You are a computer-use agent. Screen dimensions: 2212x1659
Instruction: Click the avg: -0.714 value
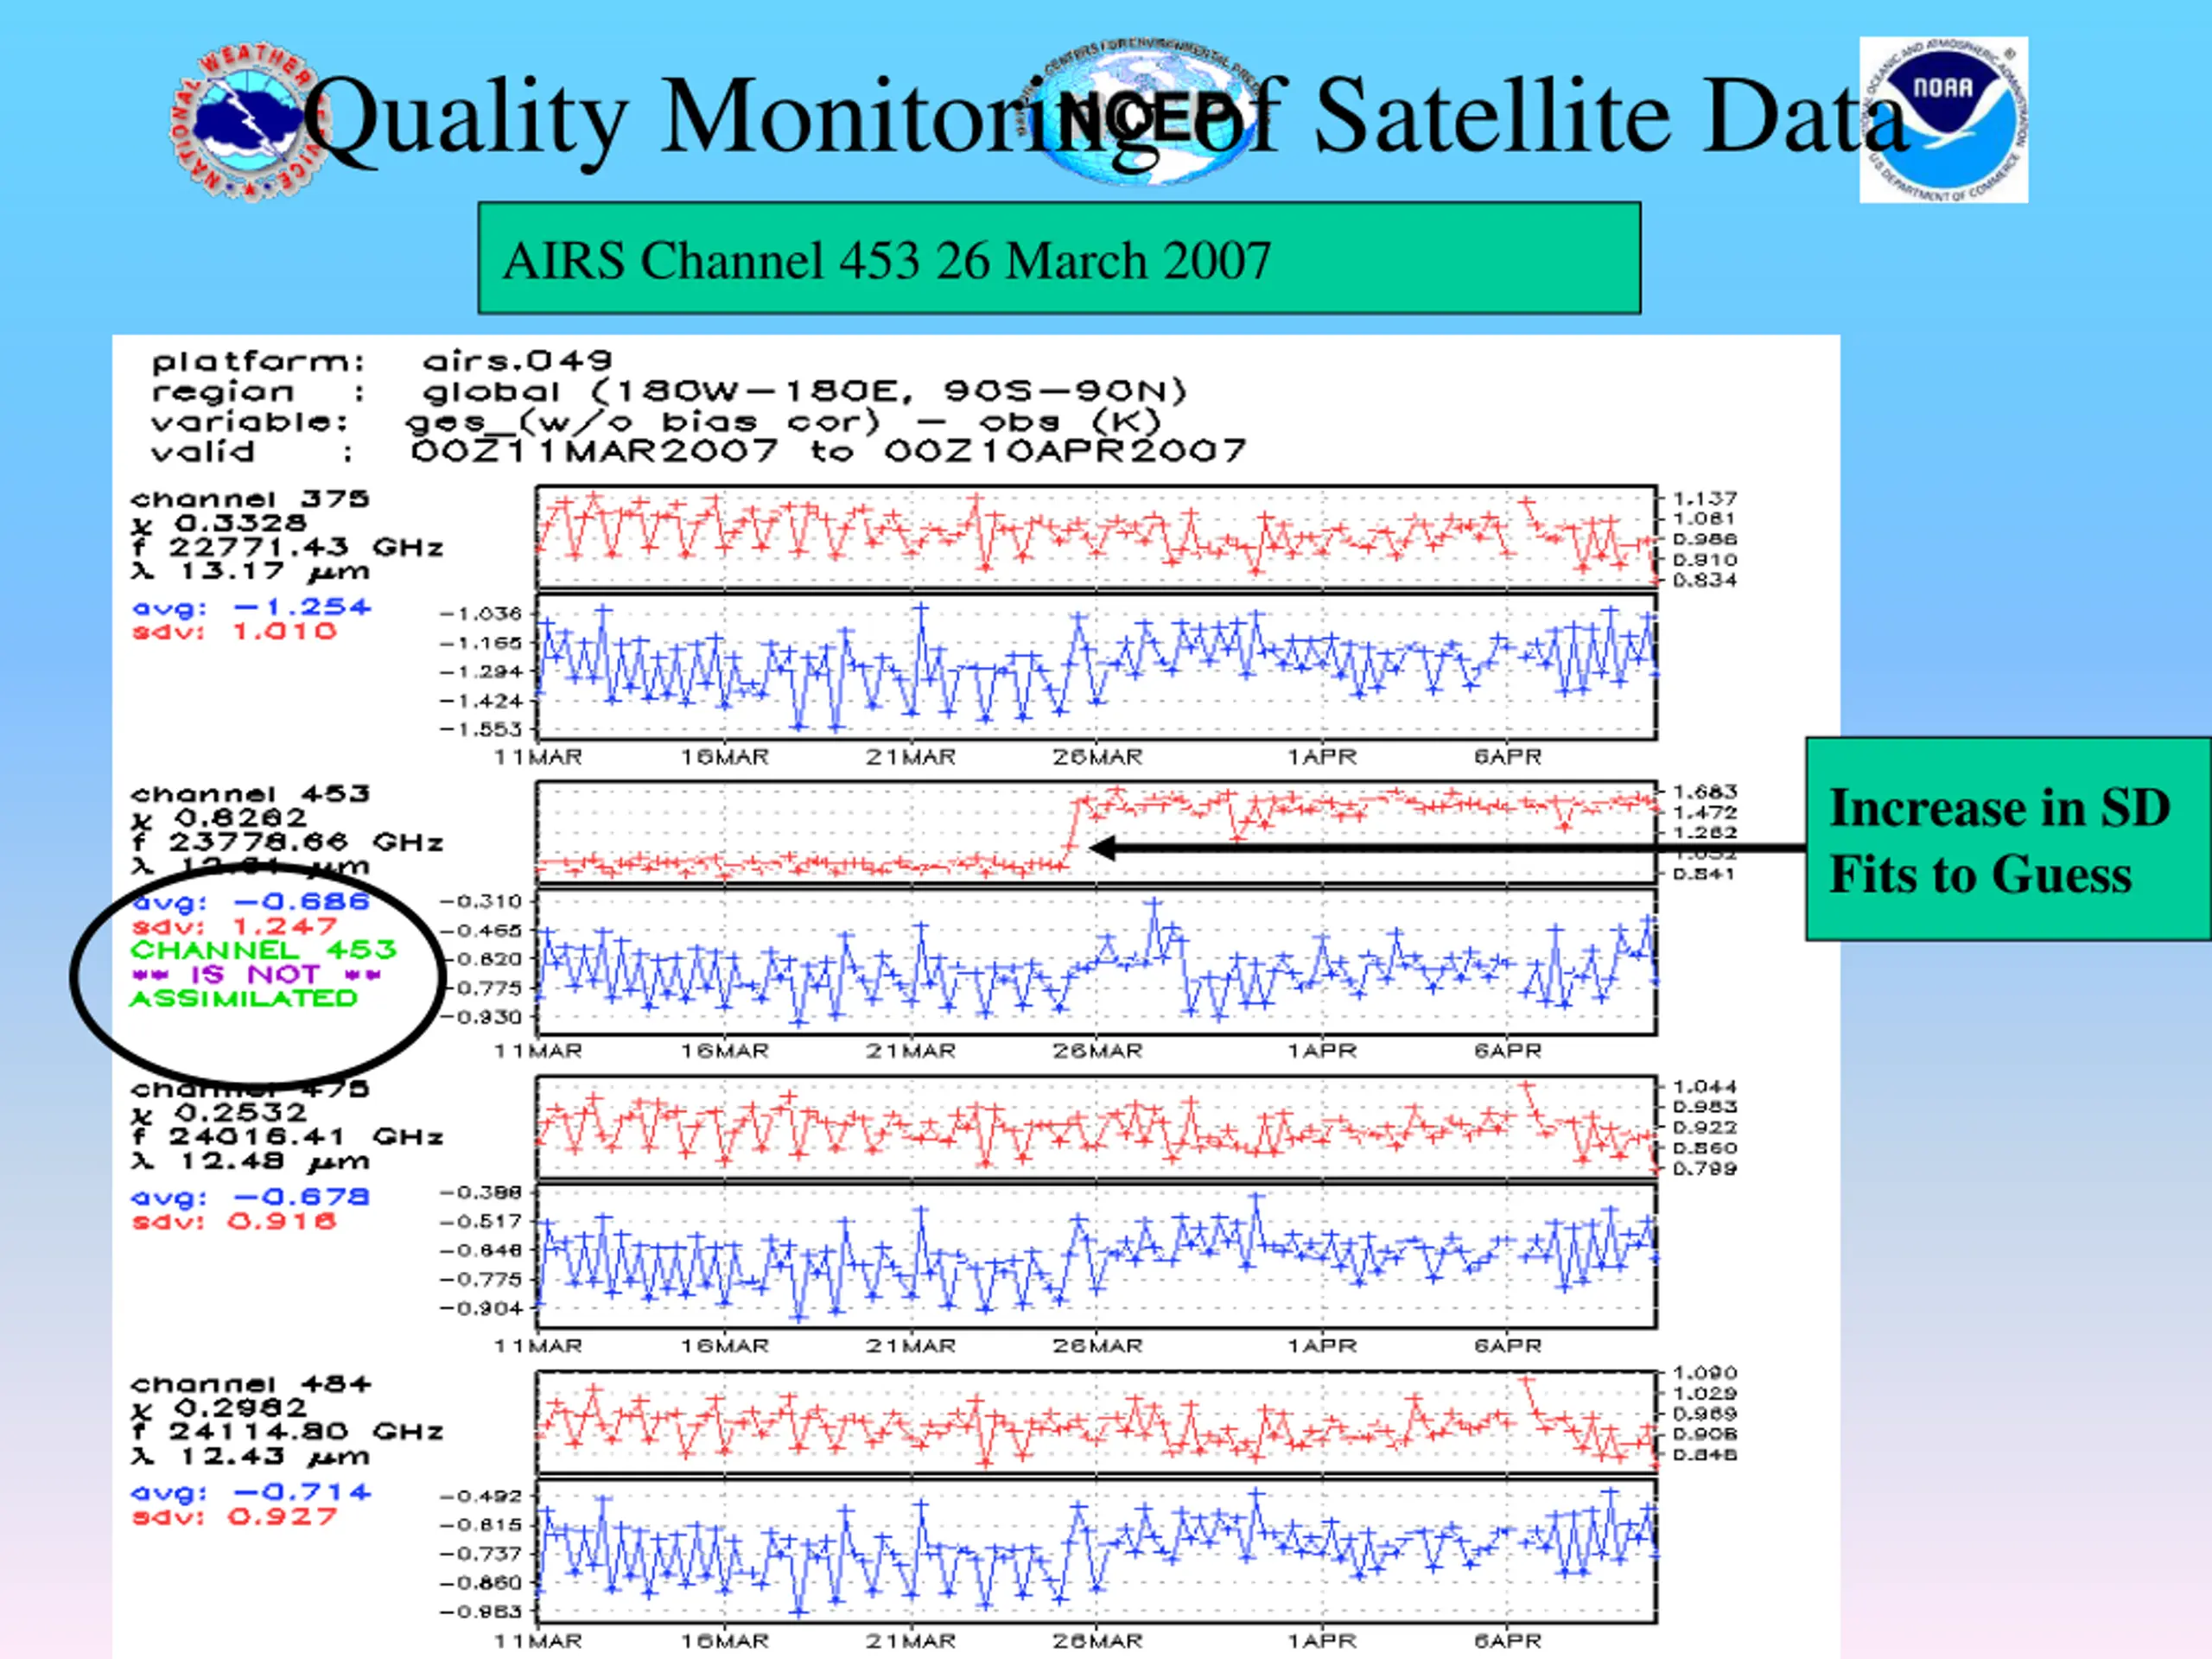[251, 1492]
